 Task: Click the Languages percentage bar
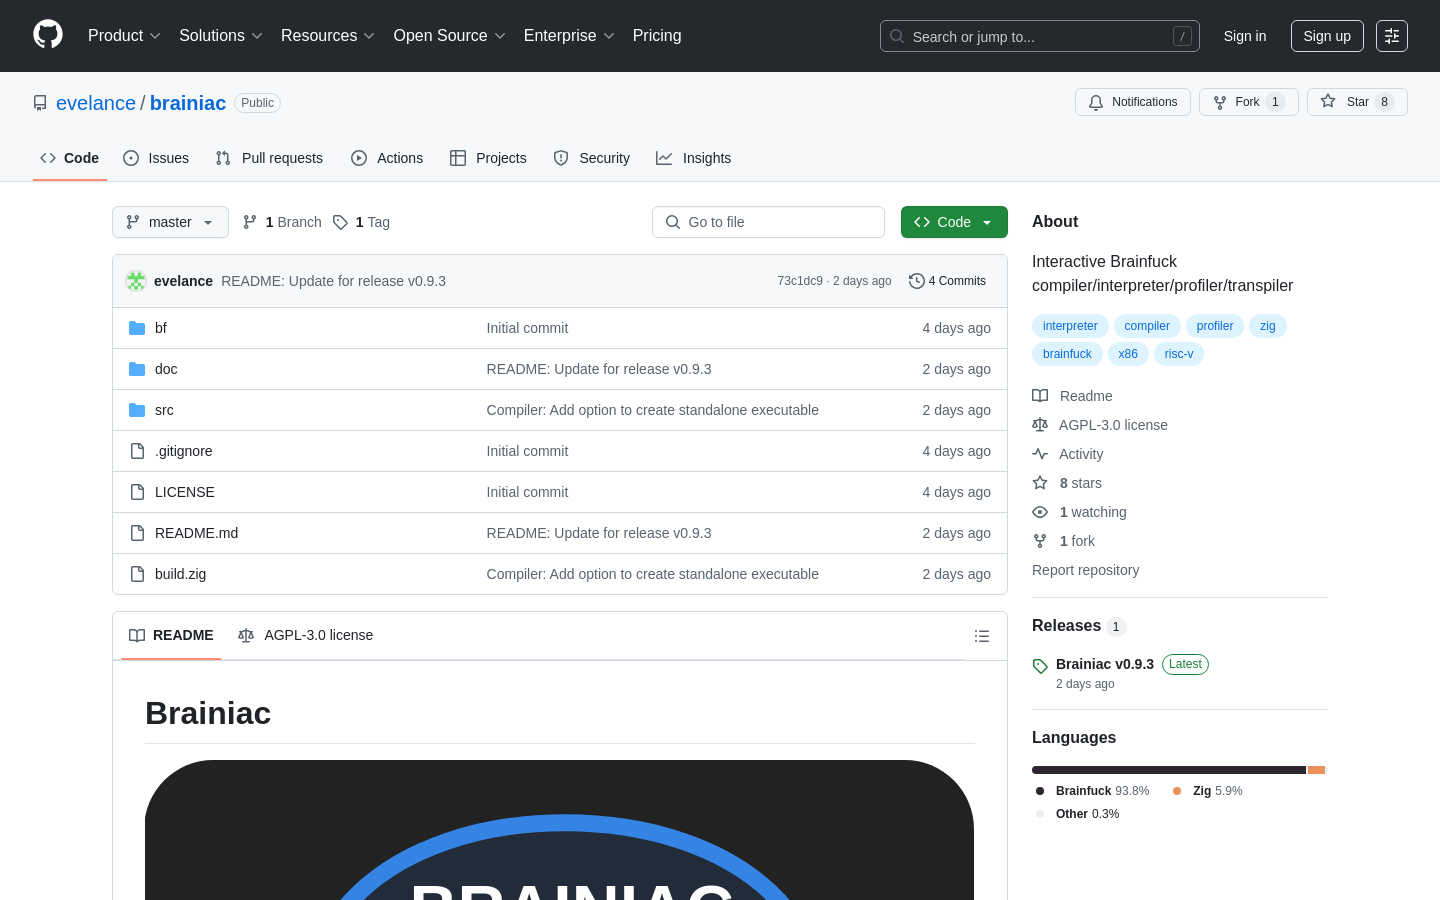[1179, 770]
